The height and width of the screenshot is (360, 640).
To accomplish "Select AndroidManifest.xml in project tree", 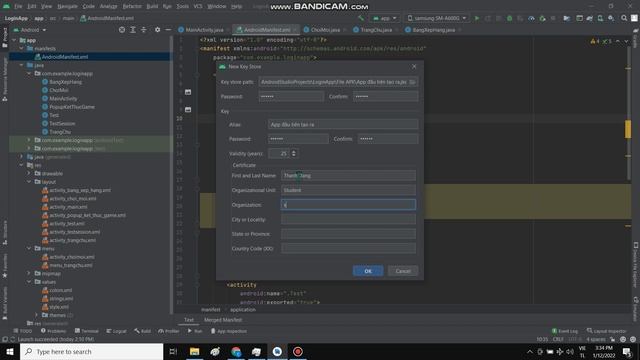I will point(64,57).
